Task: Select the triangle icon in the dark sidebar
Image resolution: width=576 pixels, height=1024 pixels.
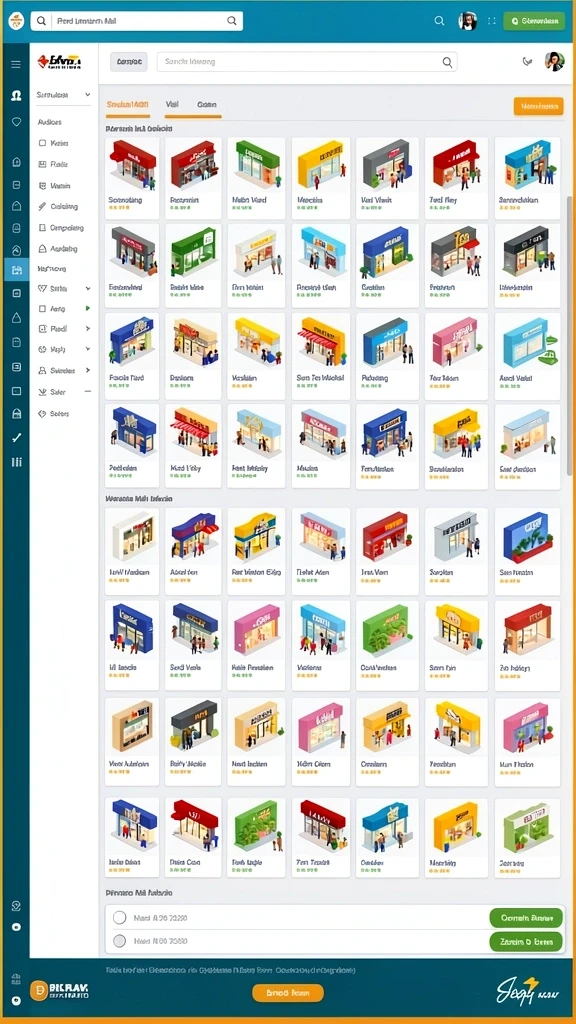Action: pyautogui.click(x=16, y=317)
